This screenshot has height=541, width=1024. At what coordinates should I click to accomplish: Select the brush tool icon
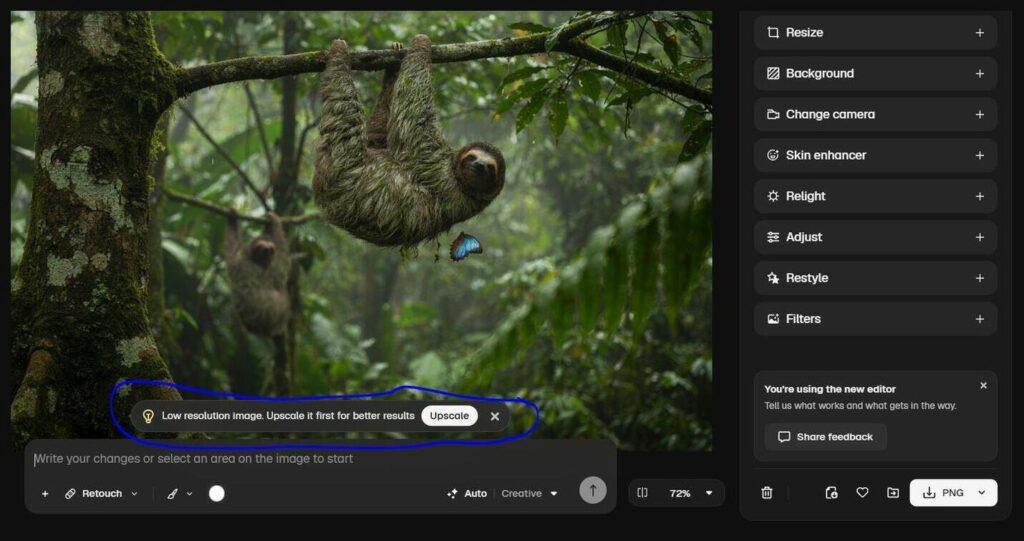coord(172,494)
